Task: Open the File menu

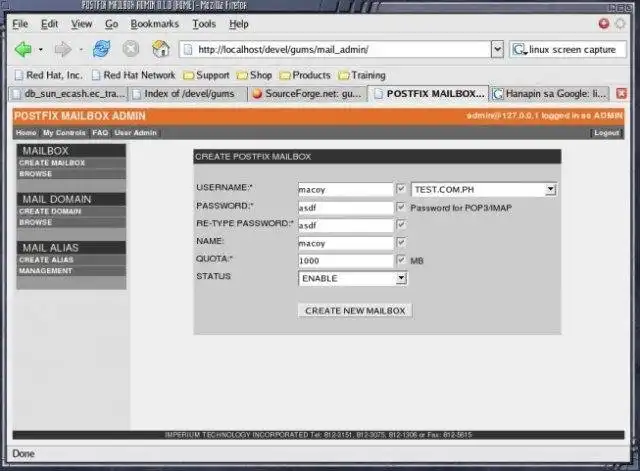Action: (x=20, y=24)
